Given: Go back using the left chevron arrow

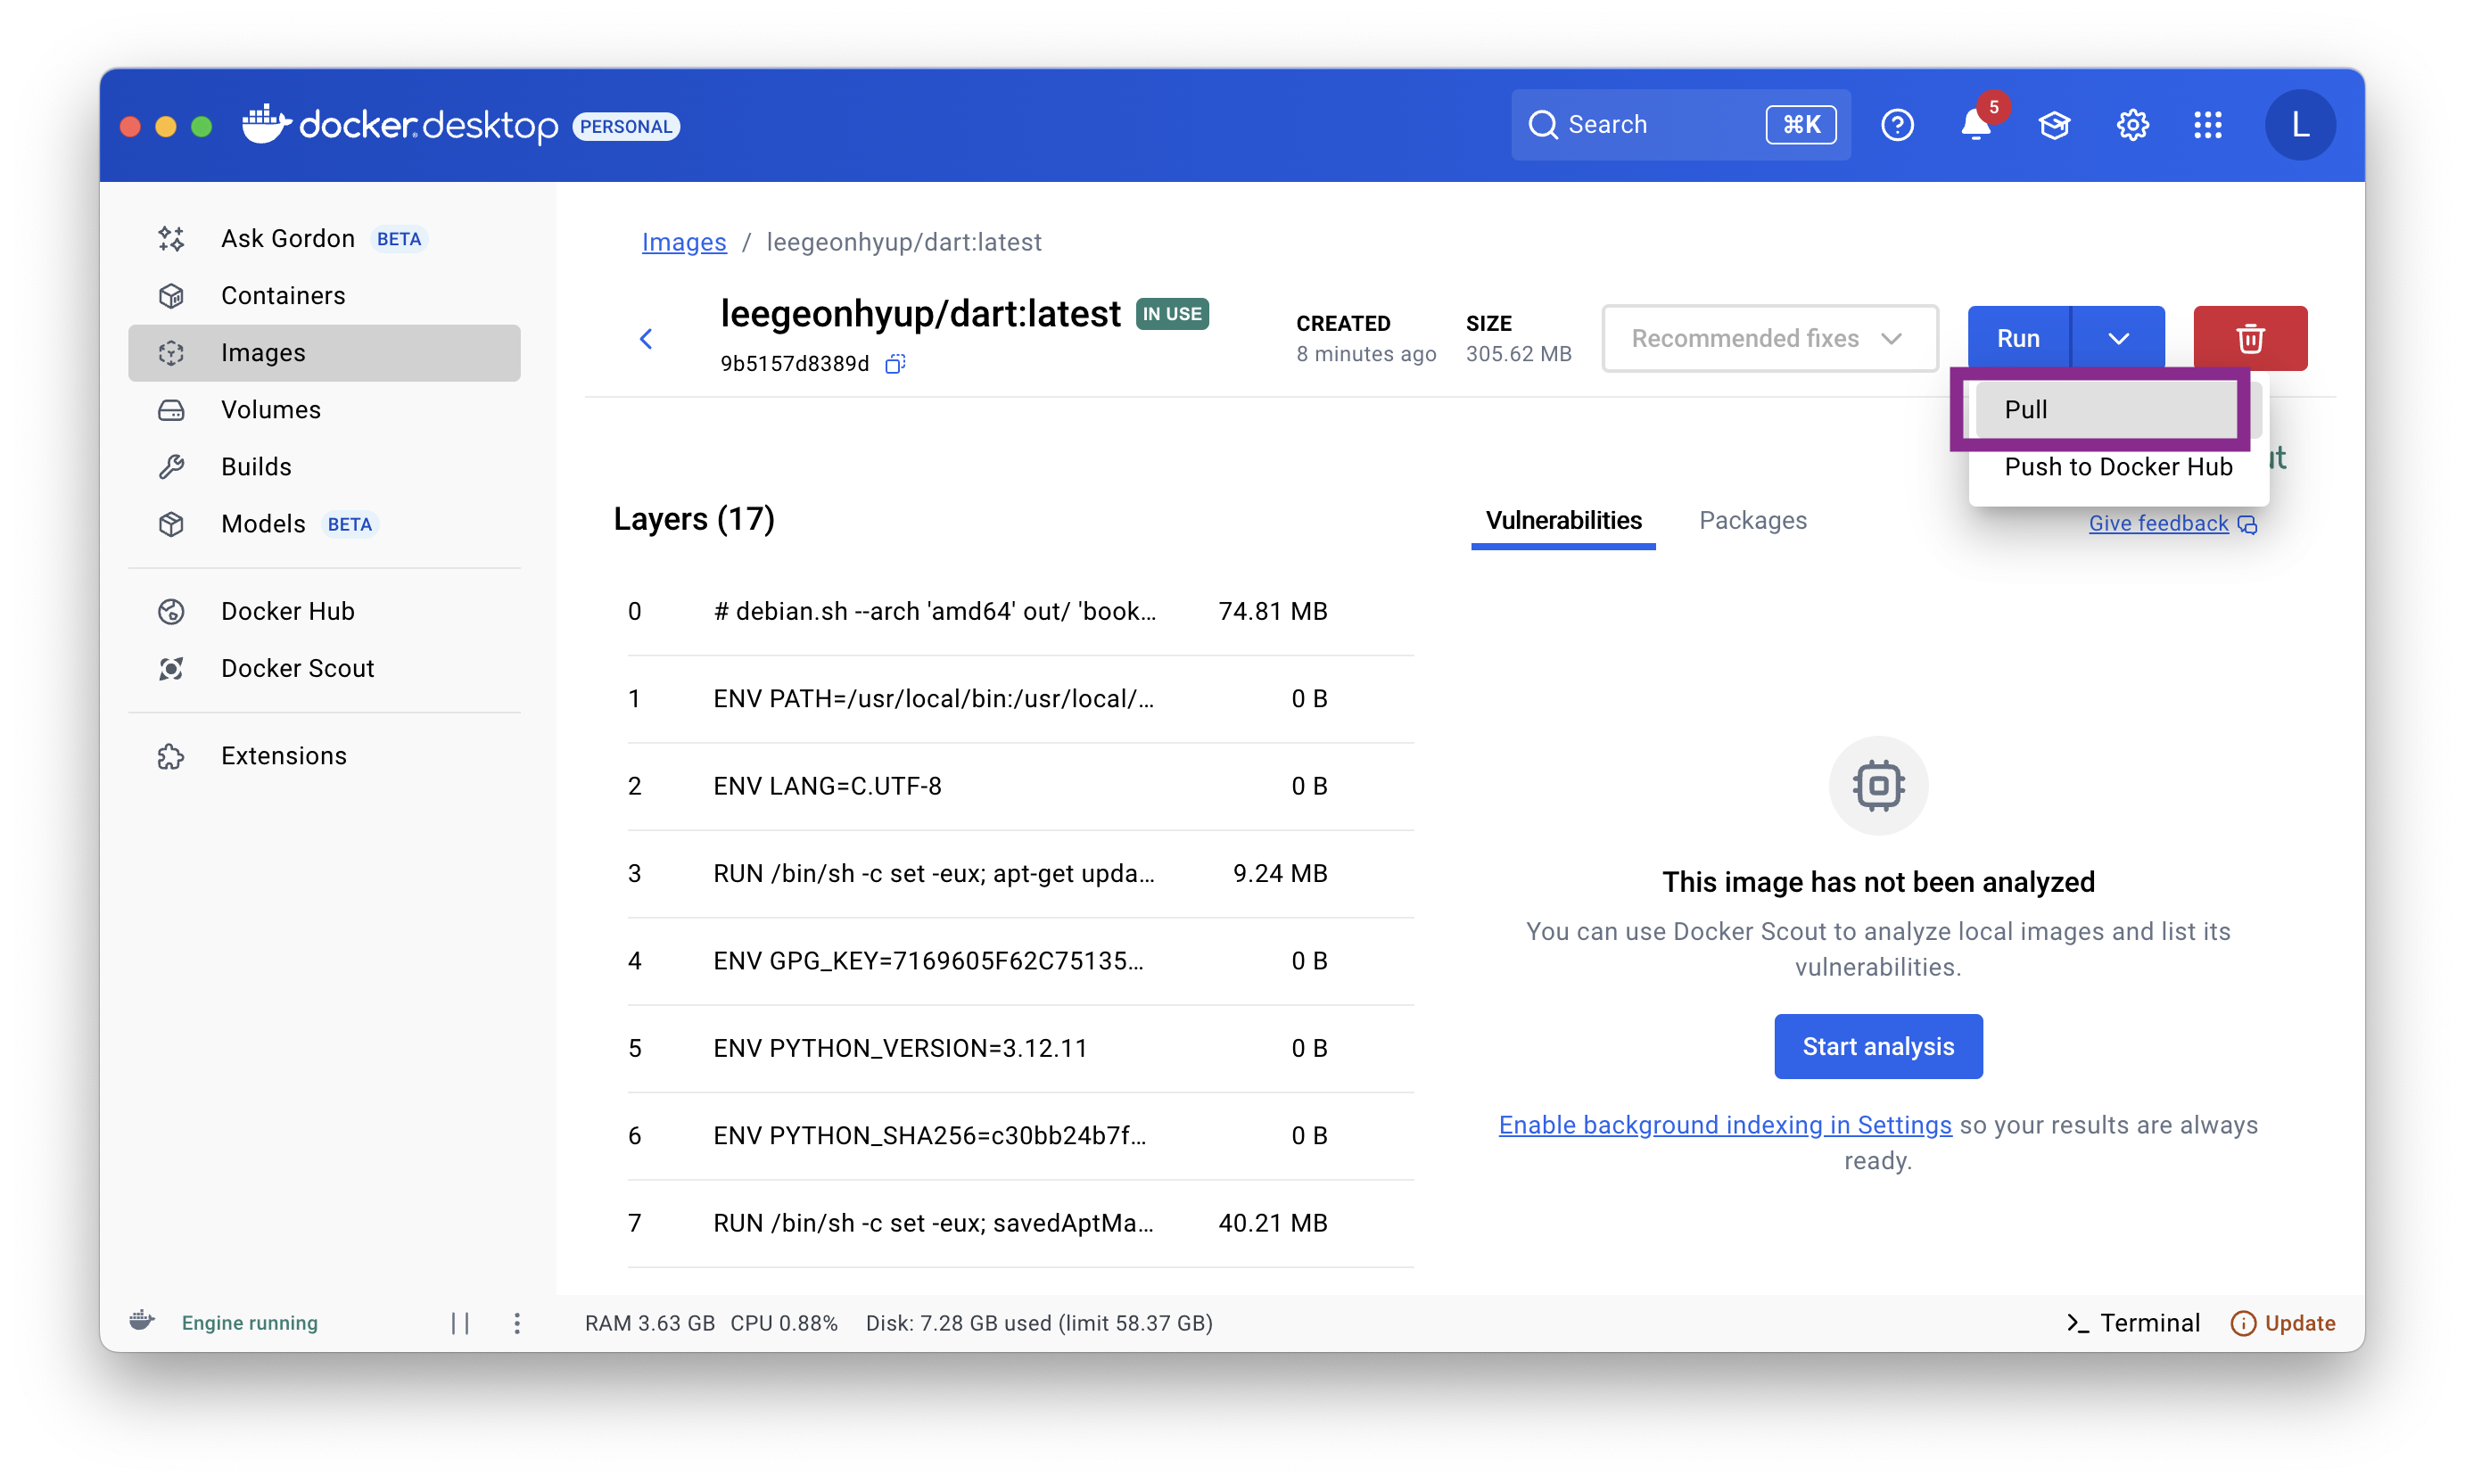Looking at the screenshot, I should (646, 339).
